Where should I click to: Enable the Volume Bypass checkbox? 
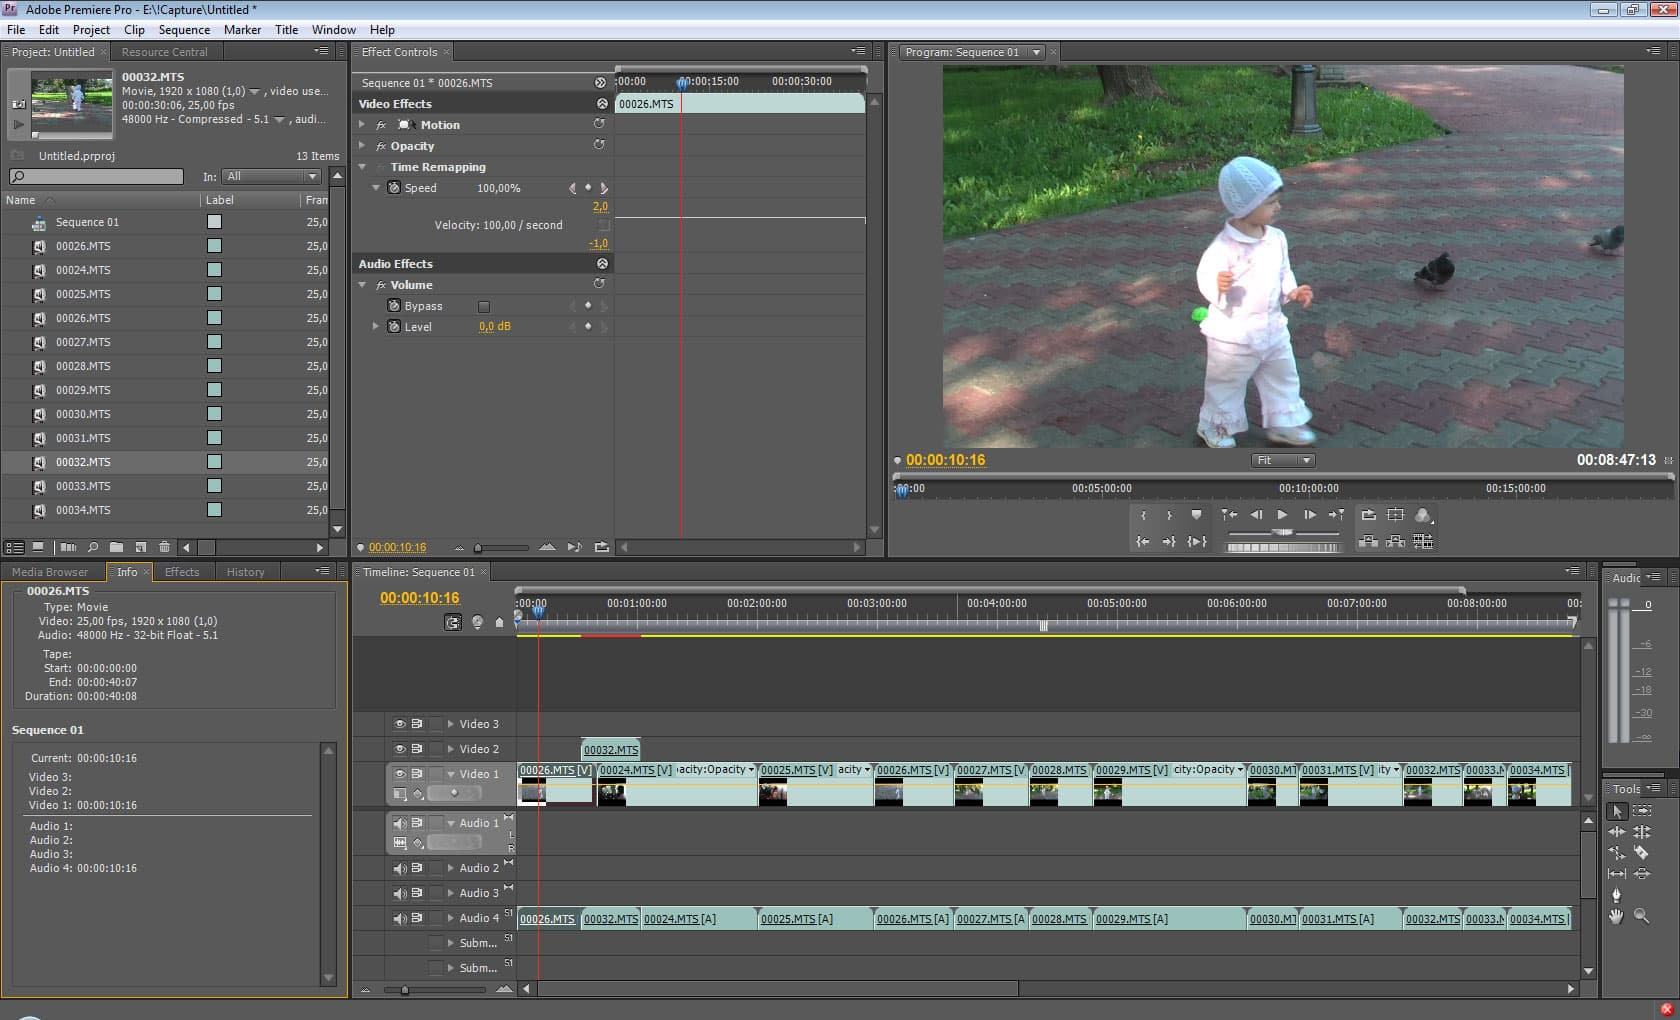point(484,306)
